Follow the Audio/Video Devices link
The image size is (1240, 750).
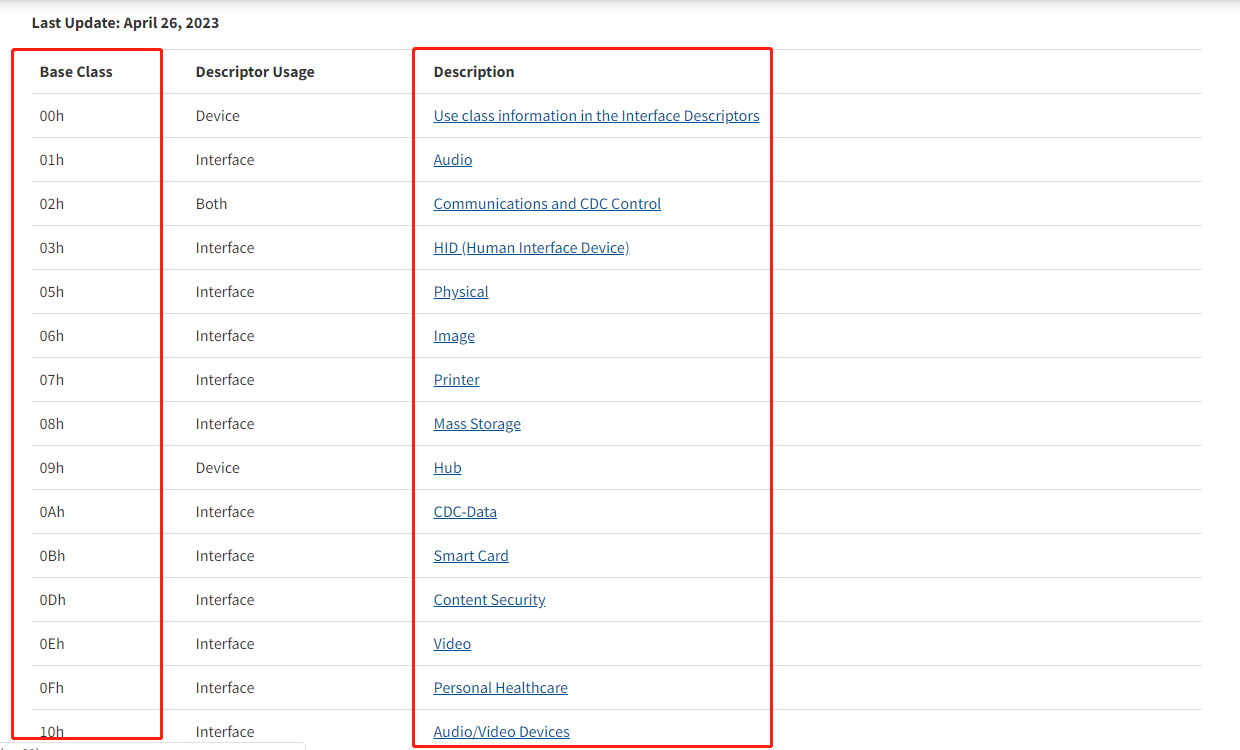pyautogui.click(x=501, y=732)
